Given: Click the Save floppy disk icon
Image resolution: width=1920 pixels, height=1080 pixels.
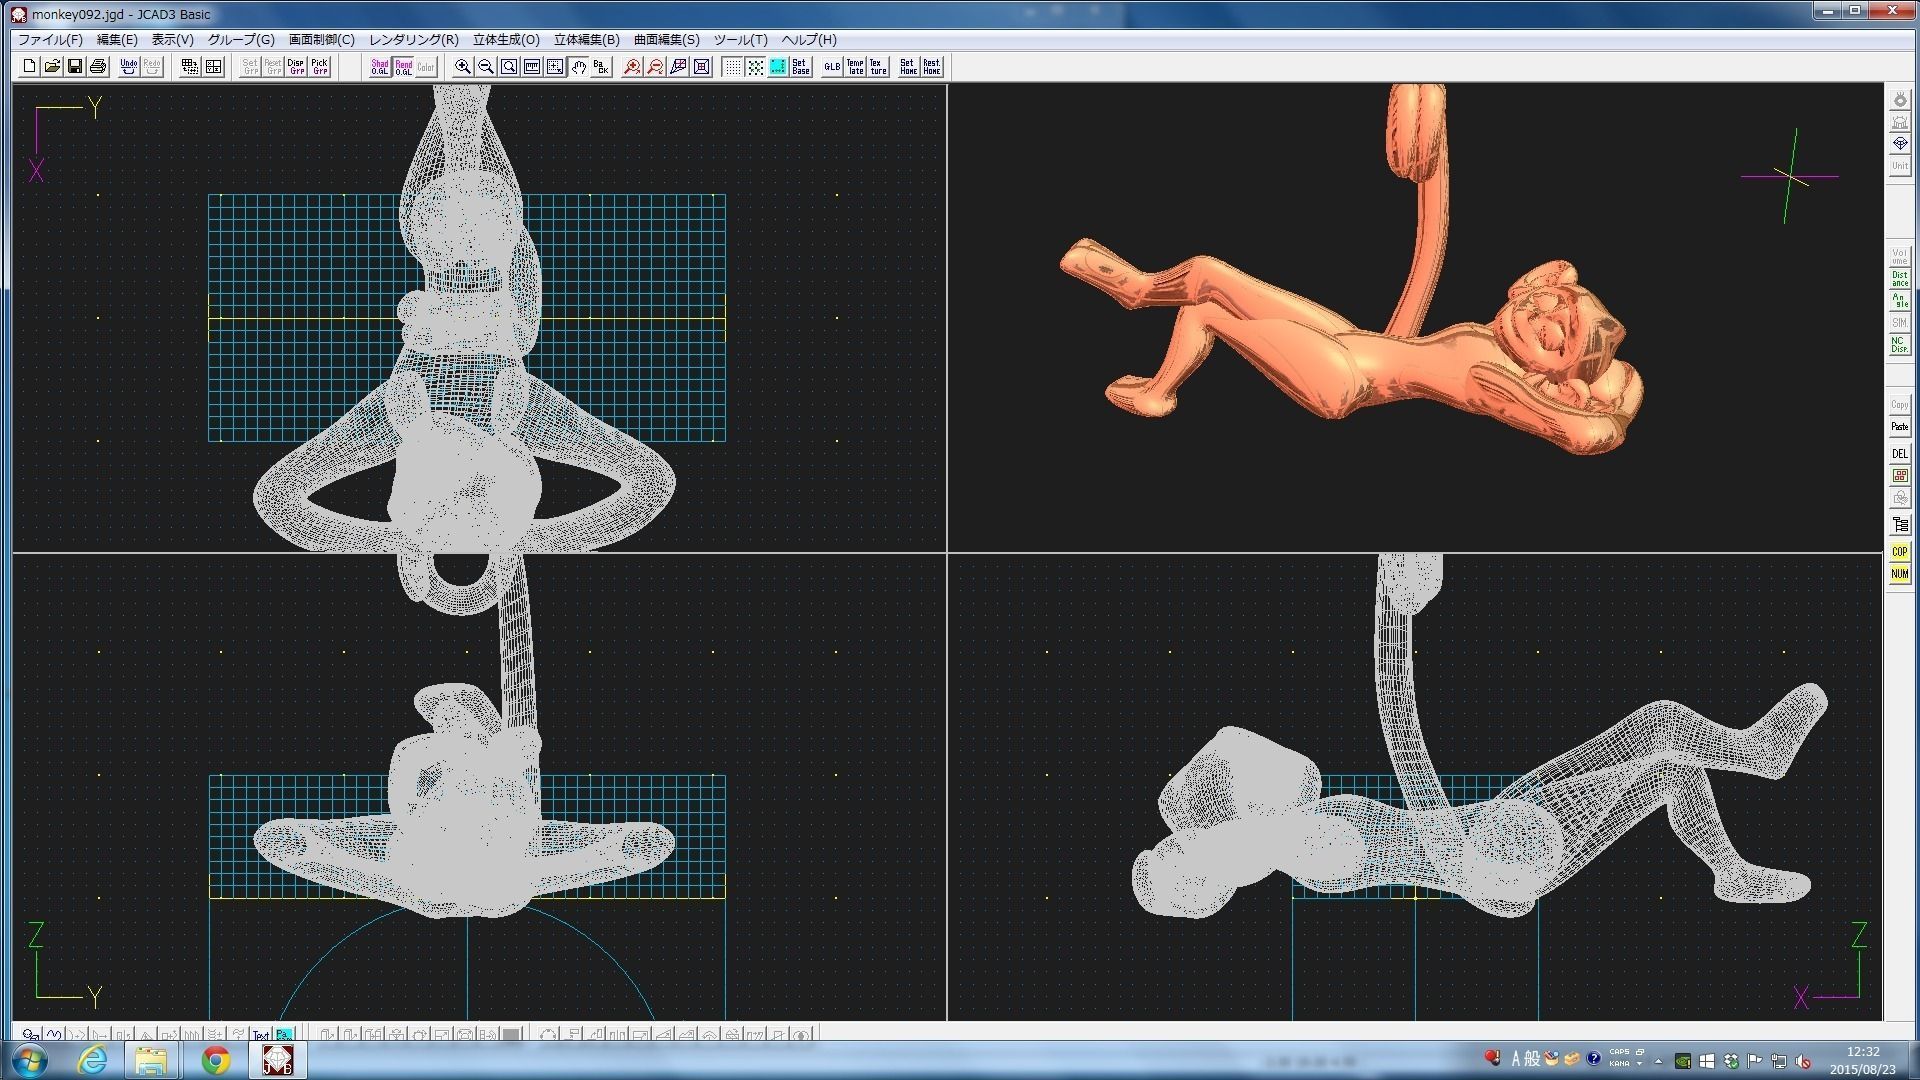Looking at the screenshot, I should (75, 67).
